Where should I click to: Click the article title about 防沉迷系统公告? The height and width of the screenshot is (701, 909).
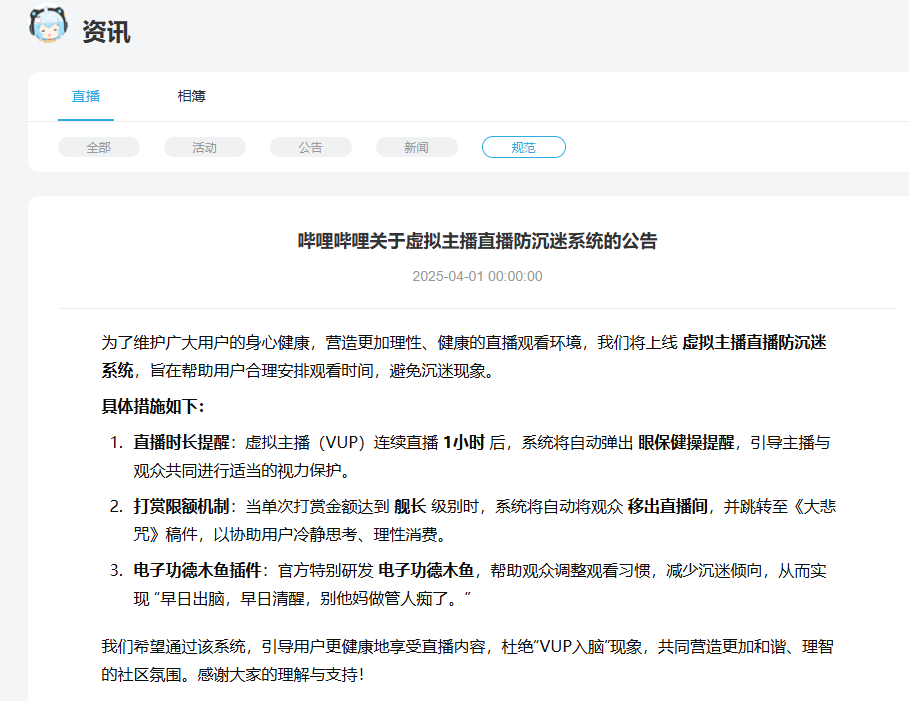tap(478, 241)
